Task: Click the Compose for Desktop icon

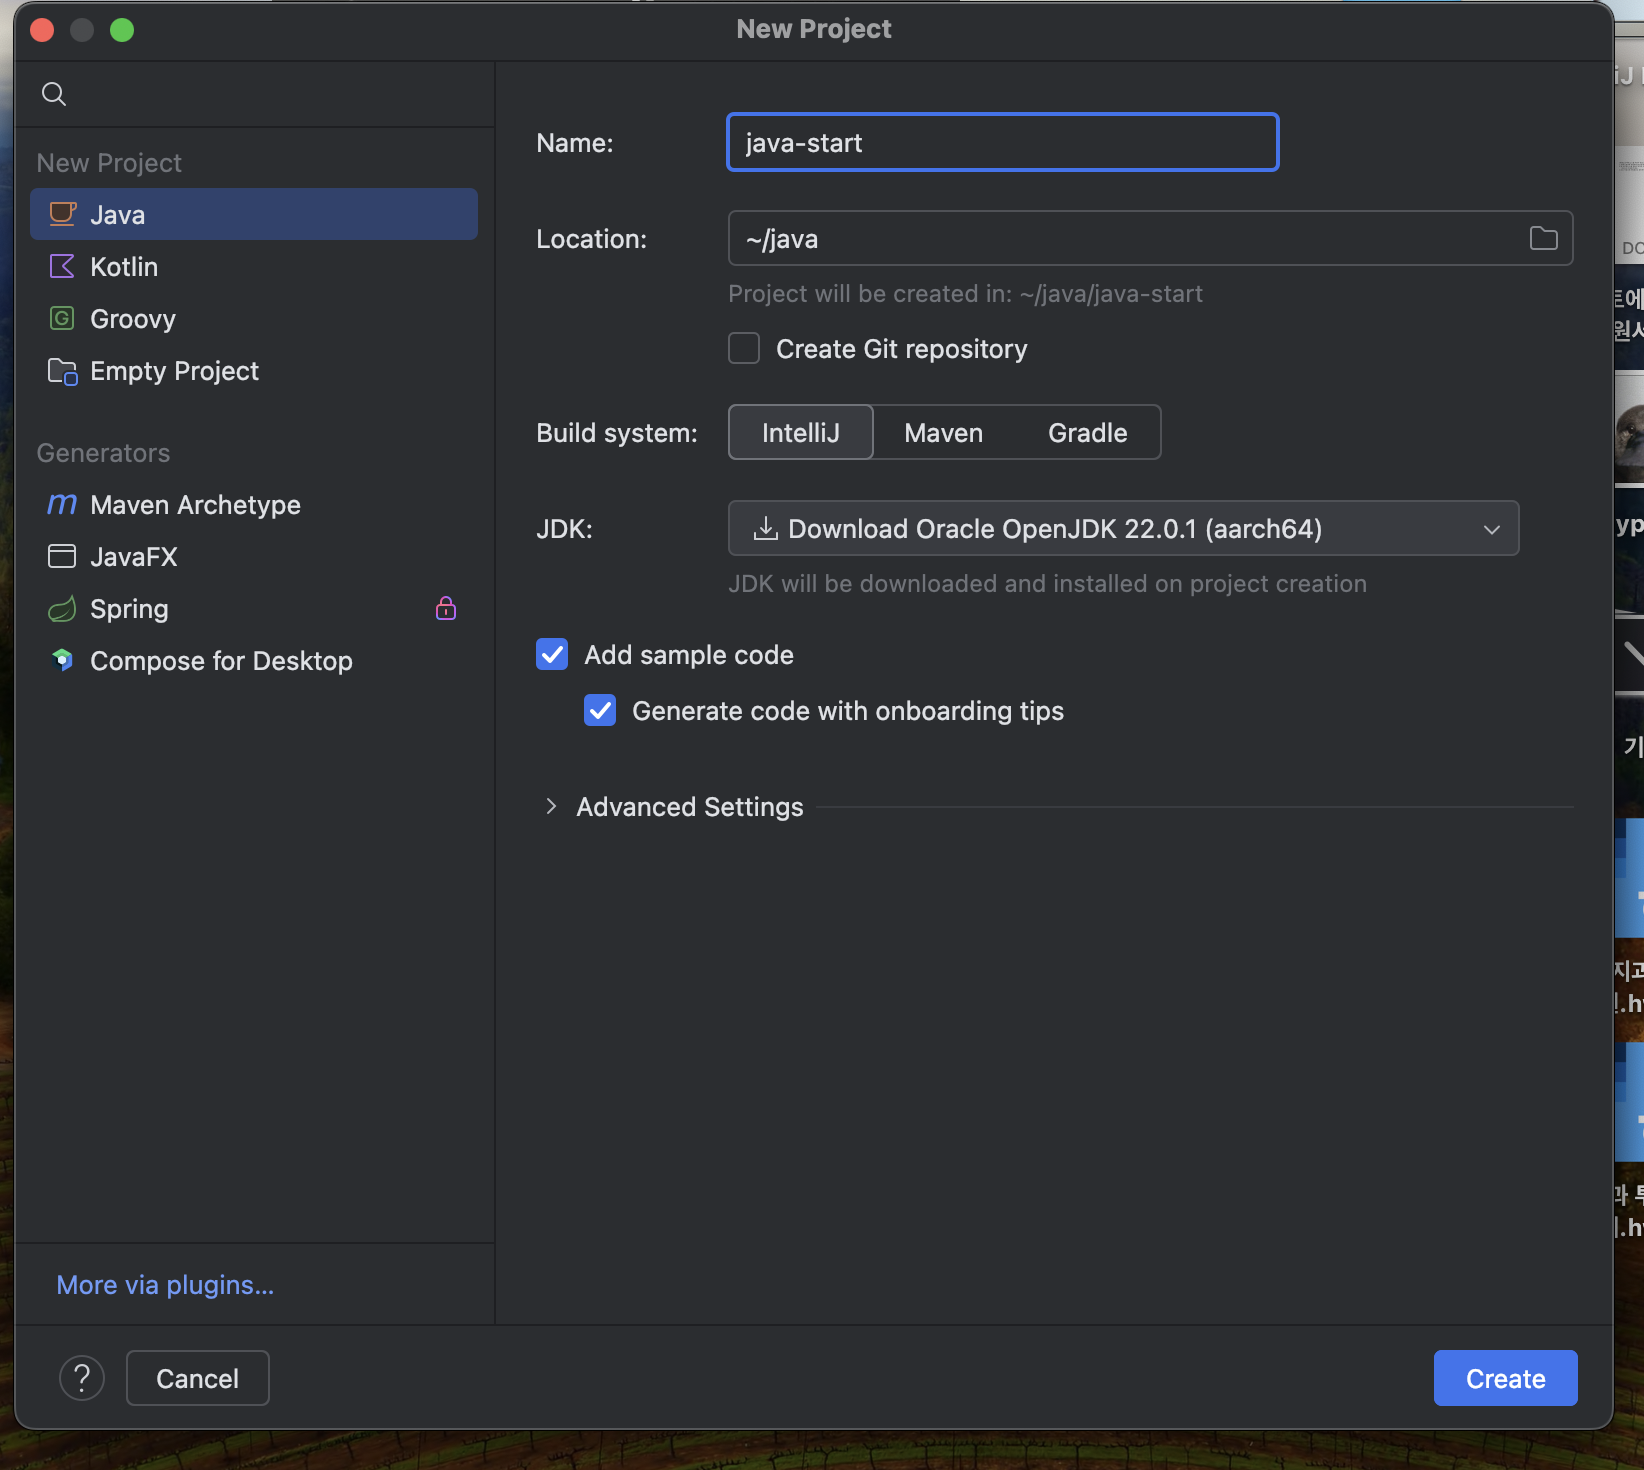Action: click(x=62, y=660)
